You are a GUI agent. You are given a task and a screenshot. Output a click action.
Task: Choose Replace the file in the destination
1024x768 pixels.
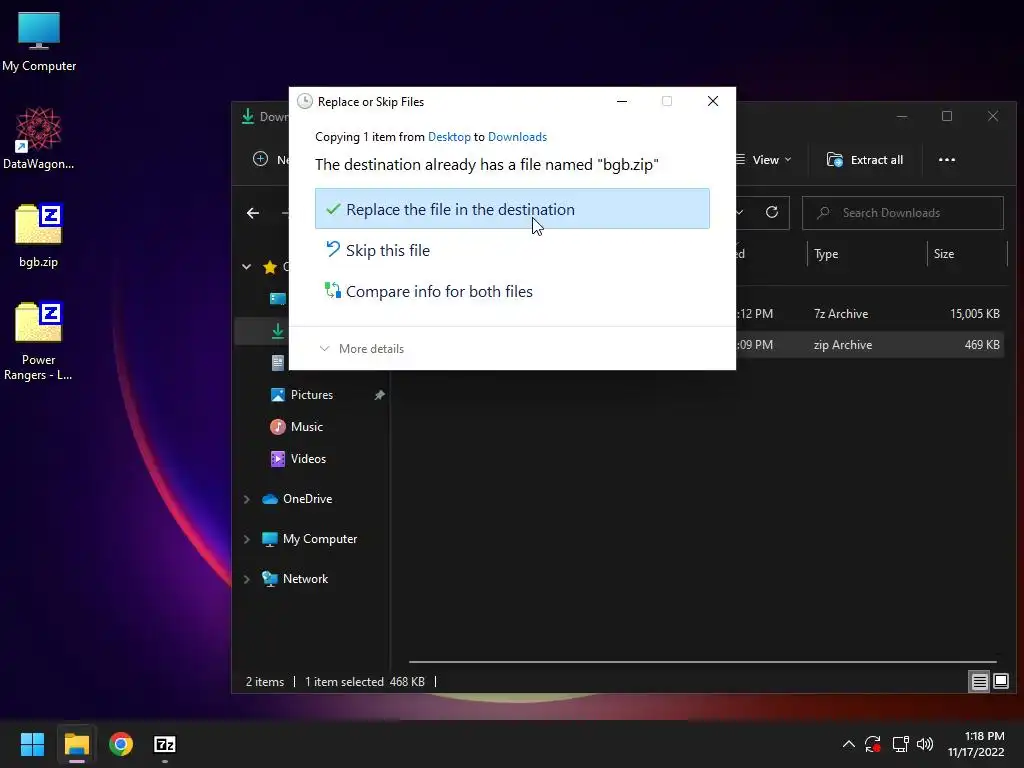pyautogui.click(x=512, y=209)
